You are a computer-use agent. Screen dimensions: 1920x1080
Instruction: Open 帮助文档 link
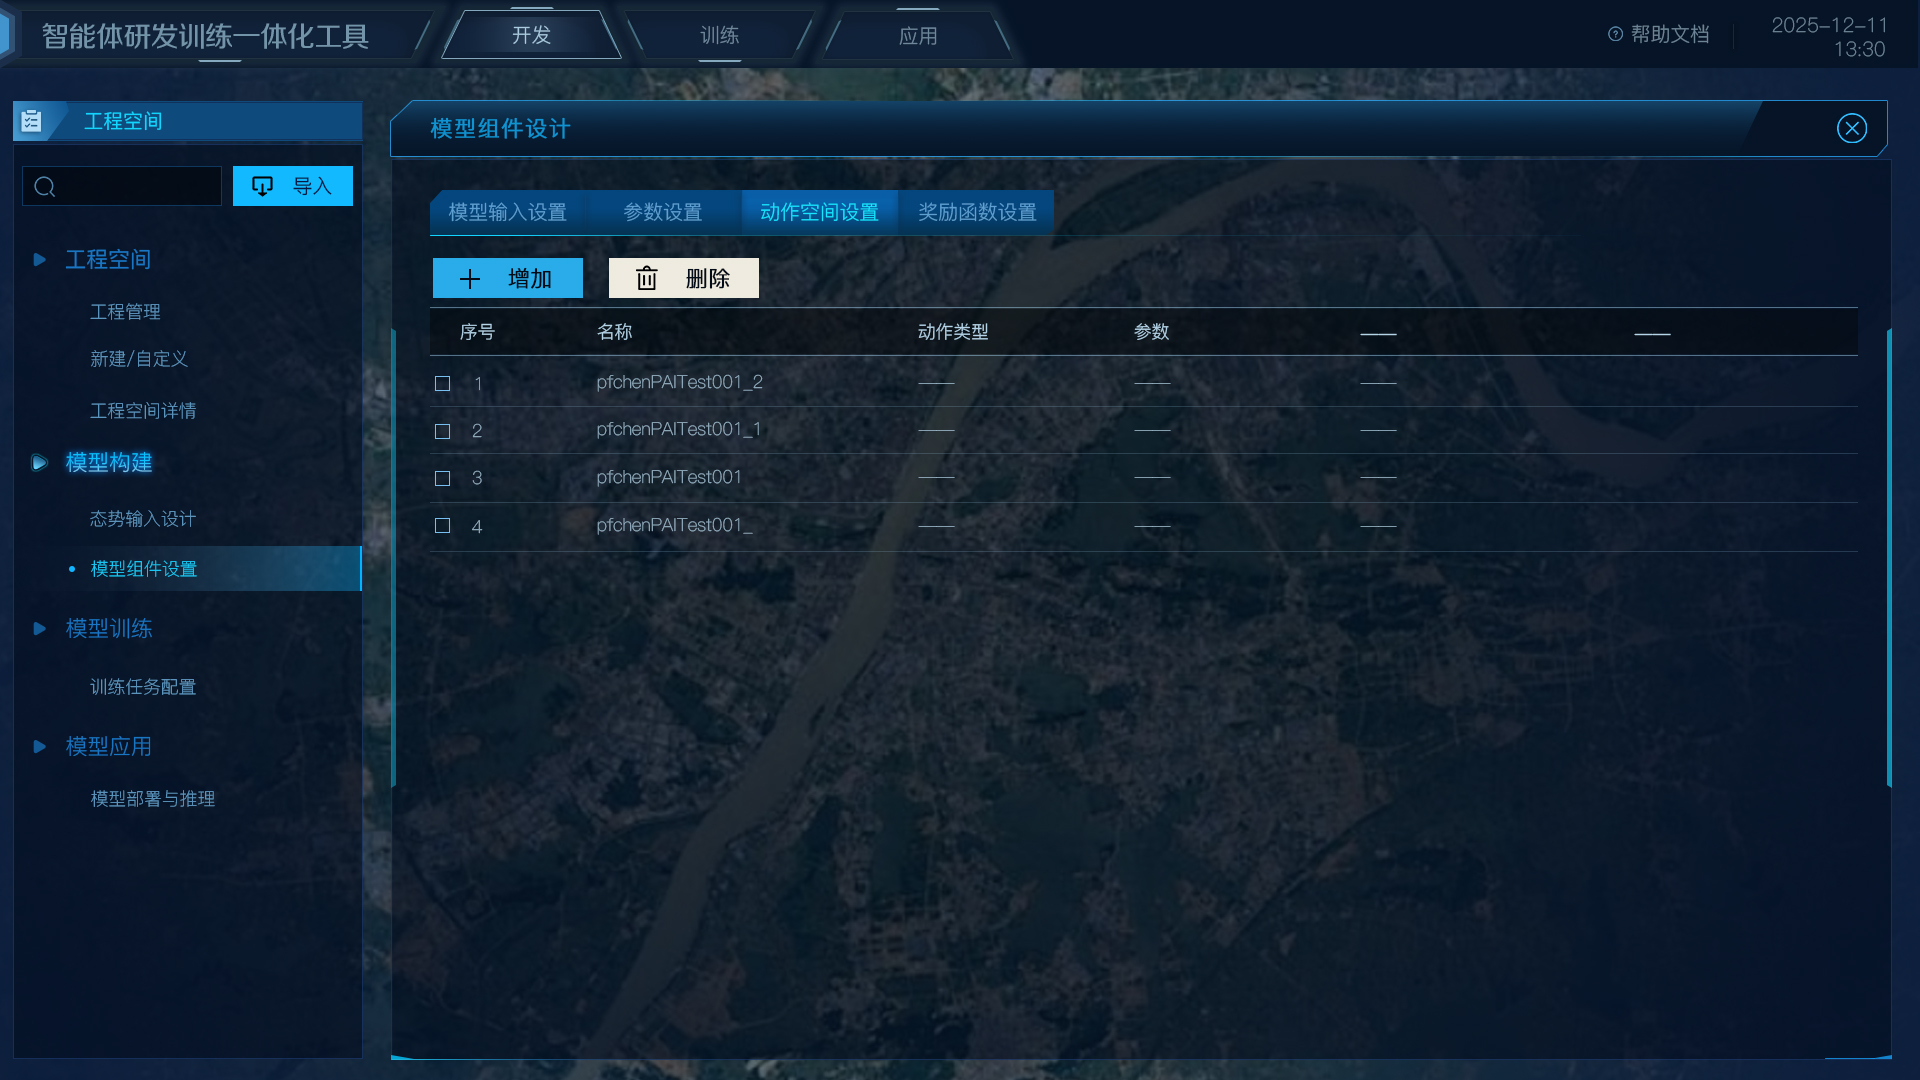(1670, 35)
